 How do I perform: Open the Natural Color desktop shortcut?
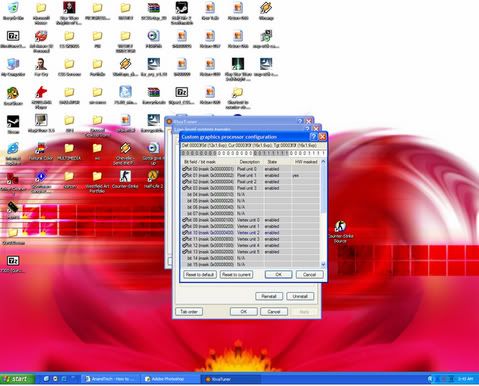click(x=41, y=151)
